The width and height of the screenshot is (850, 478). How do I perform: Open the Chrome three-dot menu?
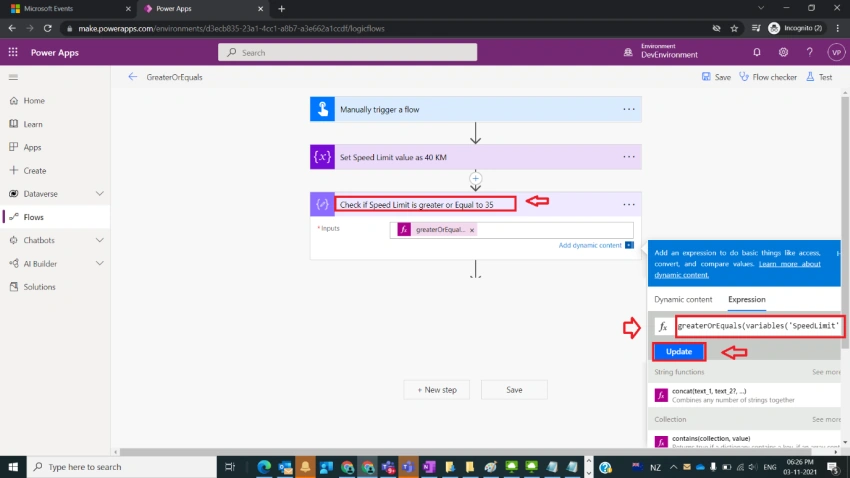[838, 28]
